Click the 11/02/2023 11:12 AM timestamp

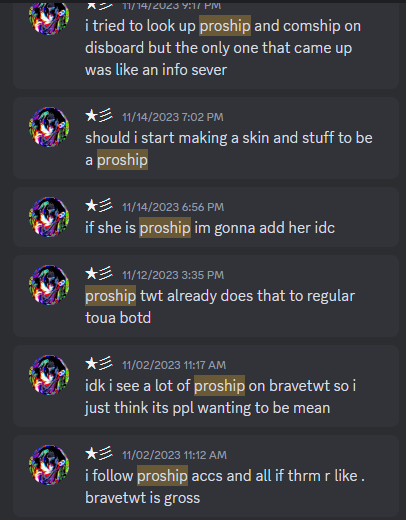click(x=174, y=455)
